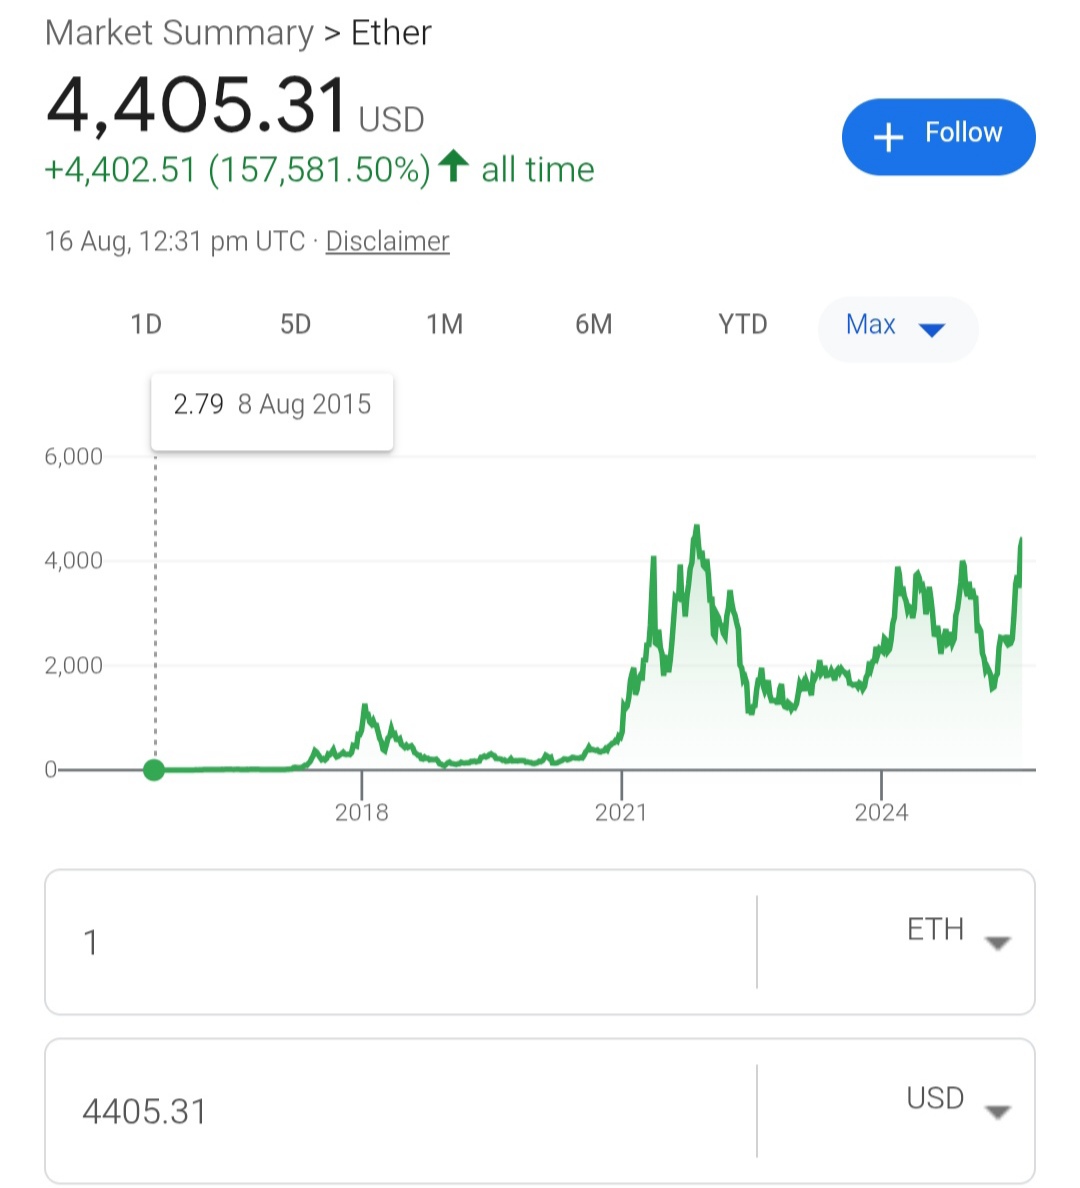Select the 5D time range tab
1080x1188 pixels.
click(x=295, y=324)
